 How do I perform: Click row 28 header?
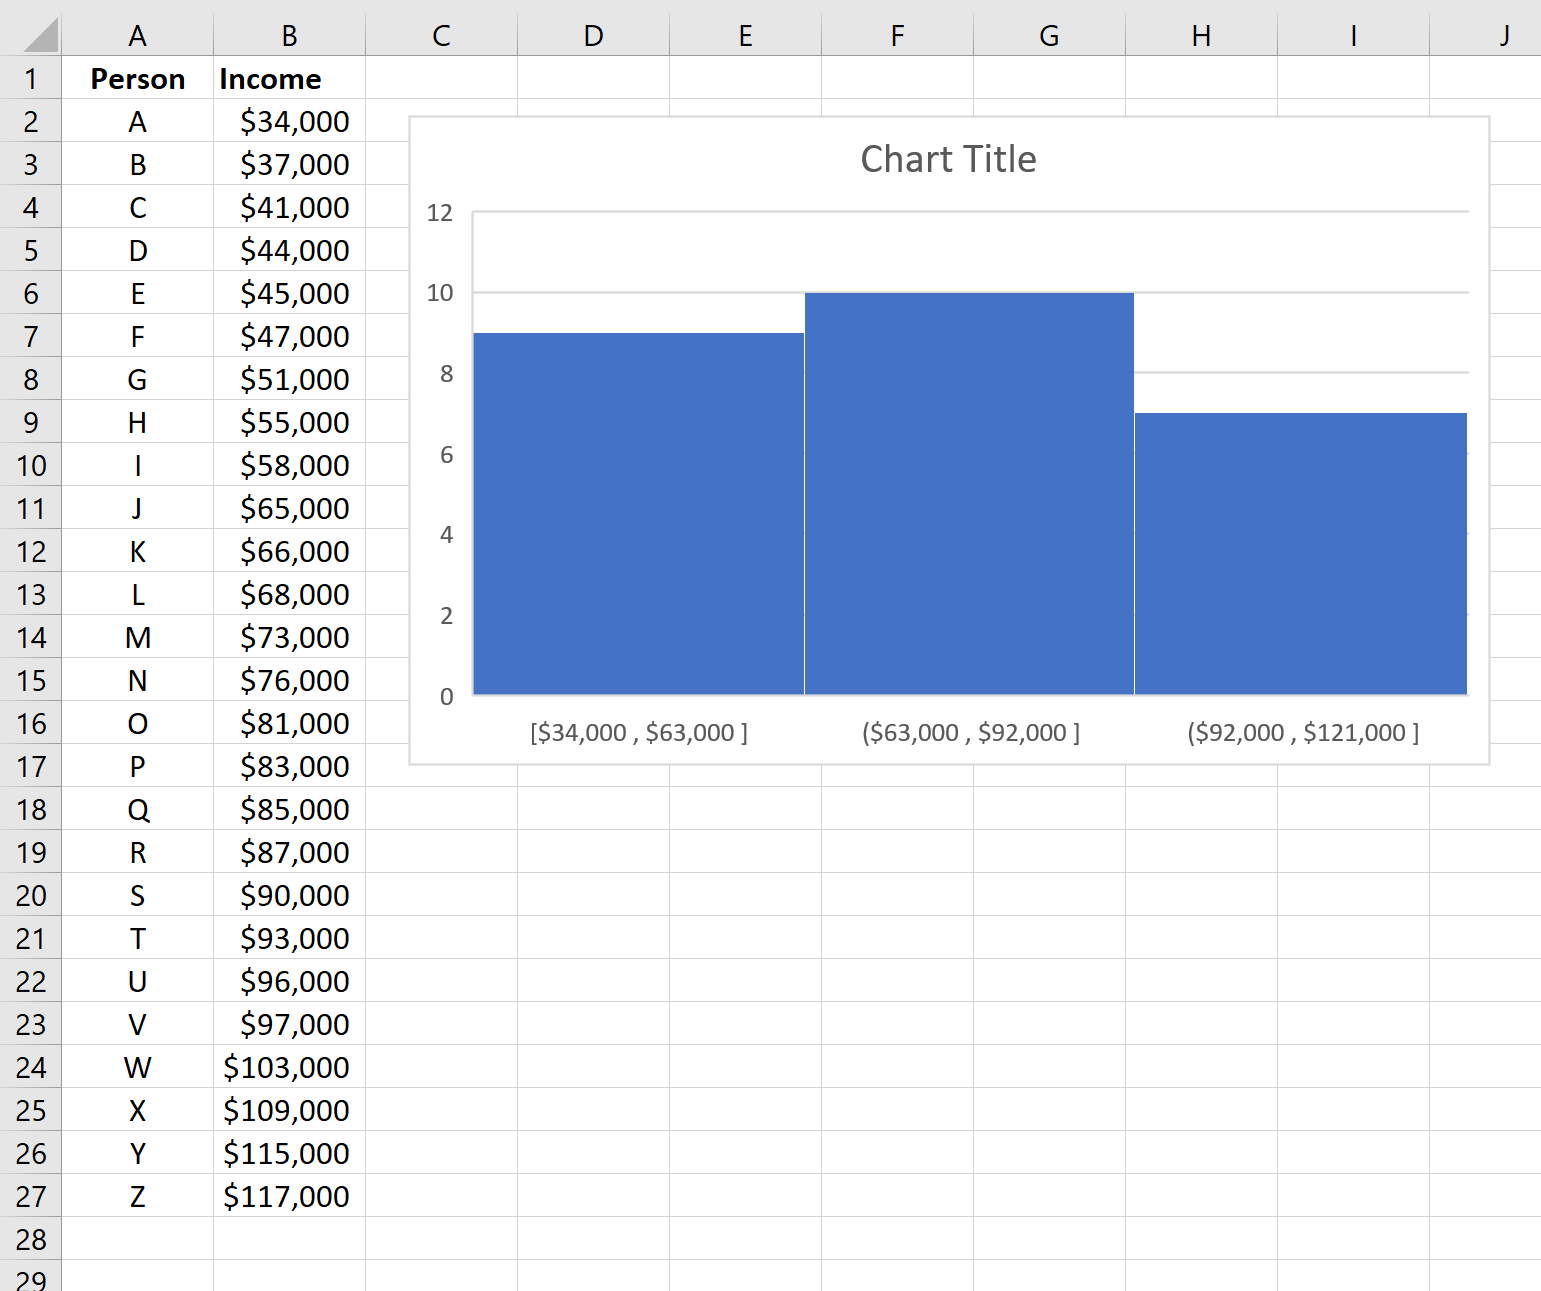click(x=30, y=1239)
